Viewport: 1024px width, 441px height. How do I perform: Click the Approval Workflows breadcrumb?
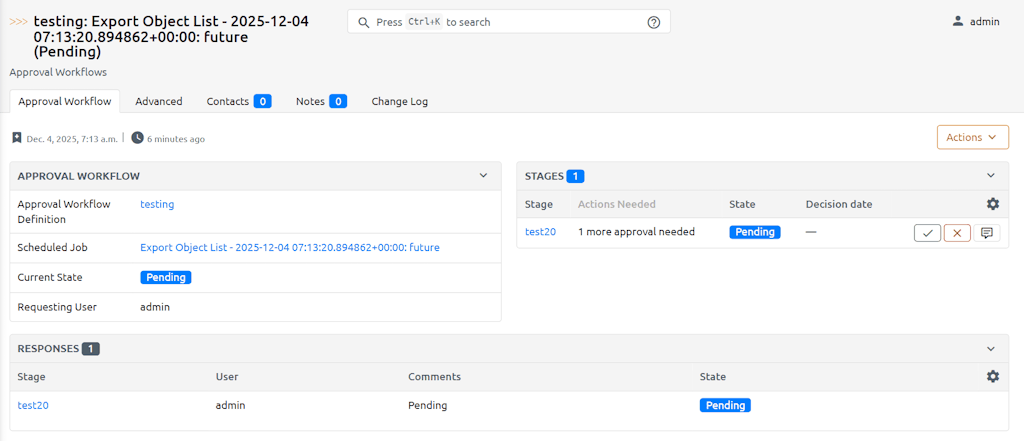(58, 72)
